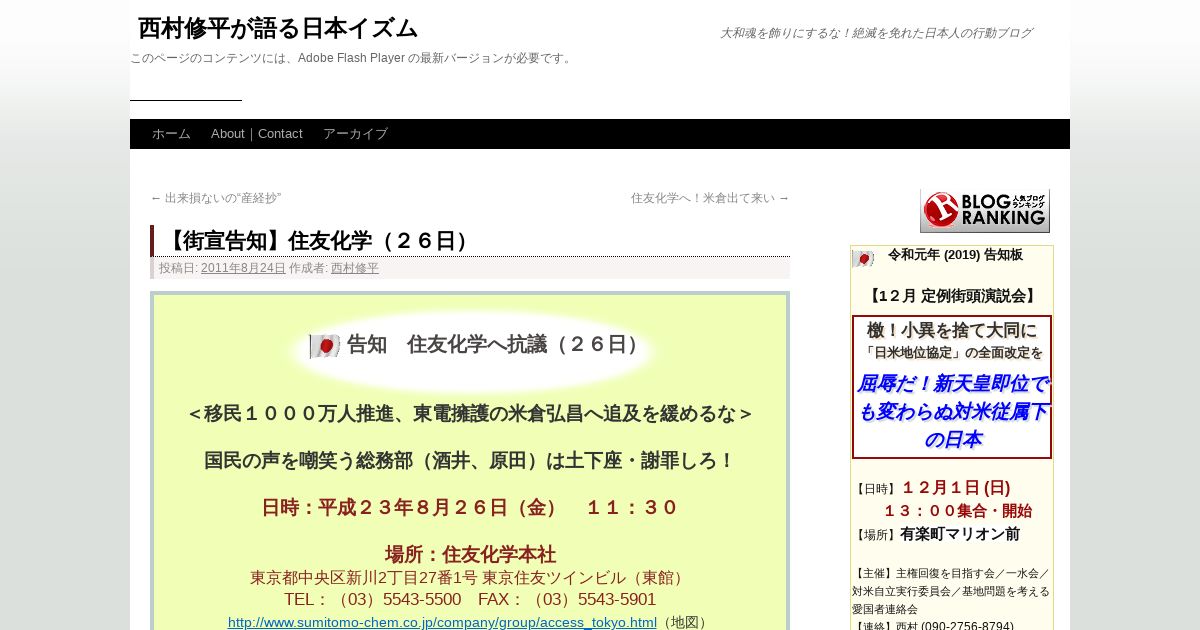This screenshot has height=630, width=1200.
Task: Open the アーカイブ menu item
Action: pyautogui.click(x=355, y=134)
